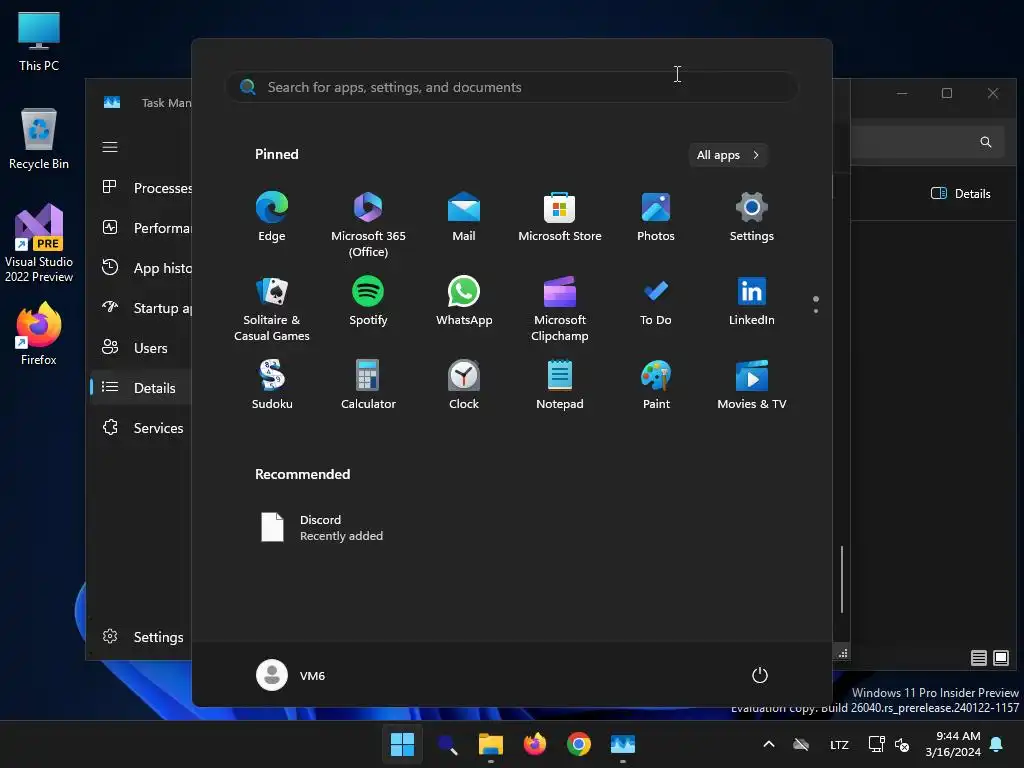Open the To Do app
1024x768 pixels.
click(656, 301)
